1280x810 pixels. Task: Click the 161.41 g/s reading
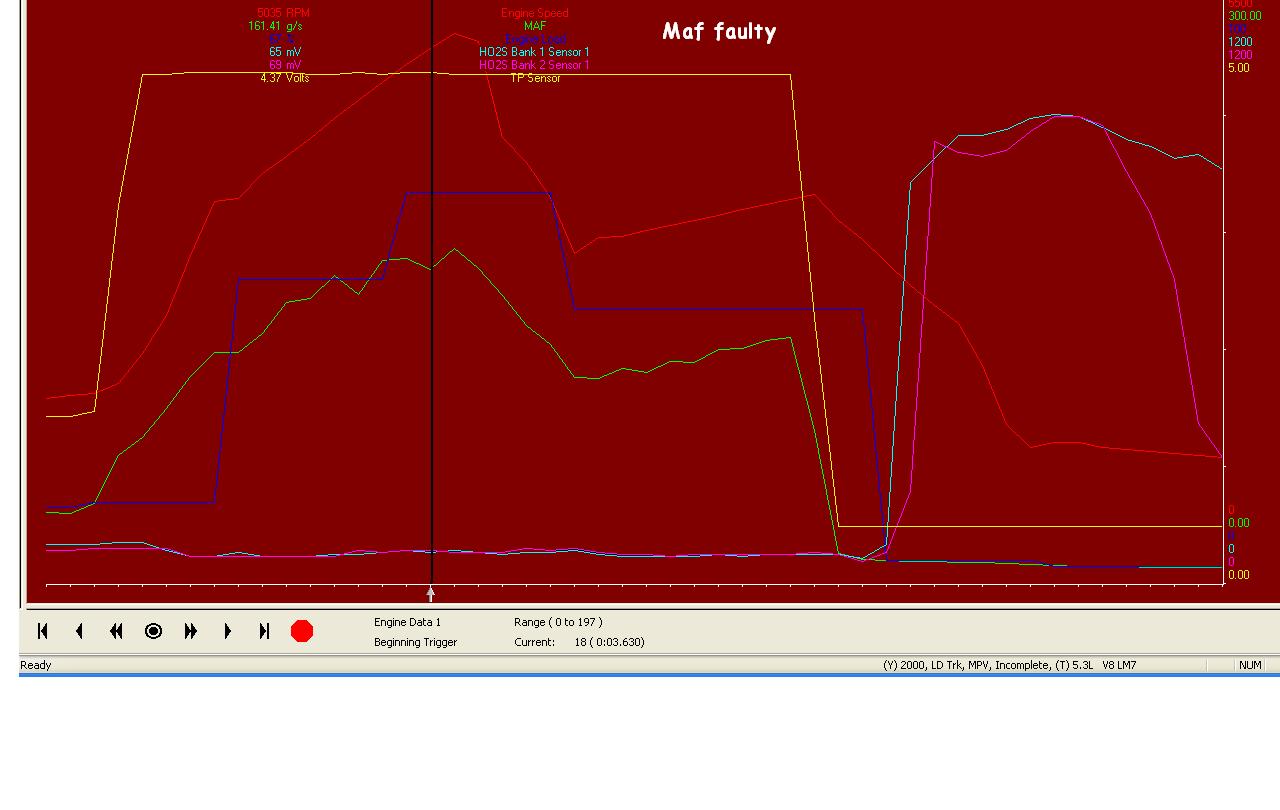point(275,26)
